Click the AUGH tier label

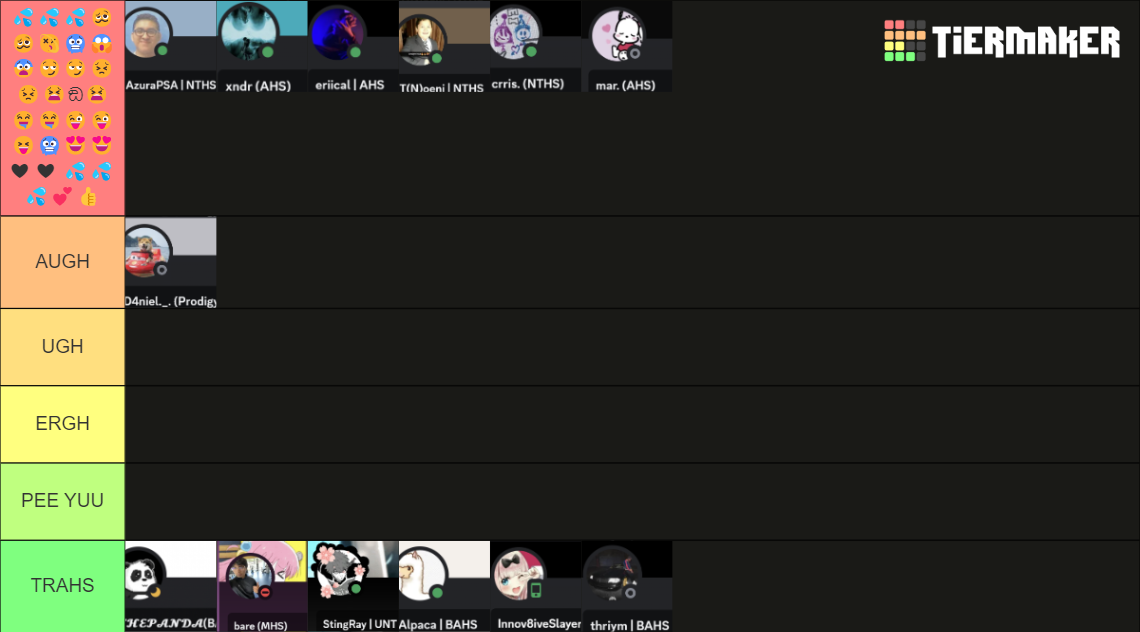pos(63,262)
